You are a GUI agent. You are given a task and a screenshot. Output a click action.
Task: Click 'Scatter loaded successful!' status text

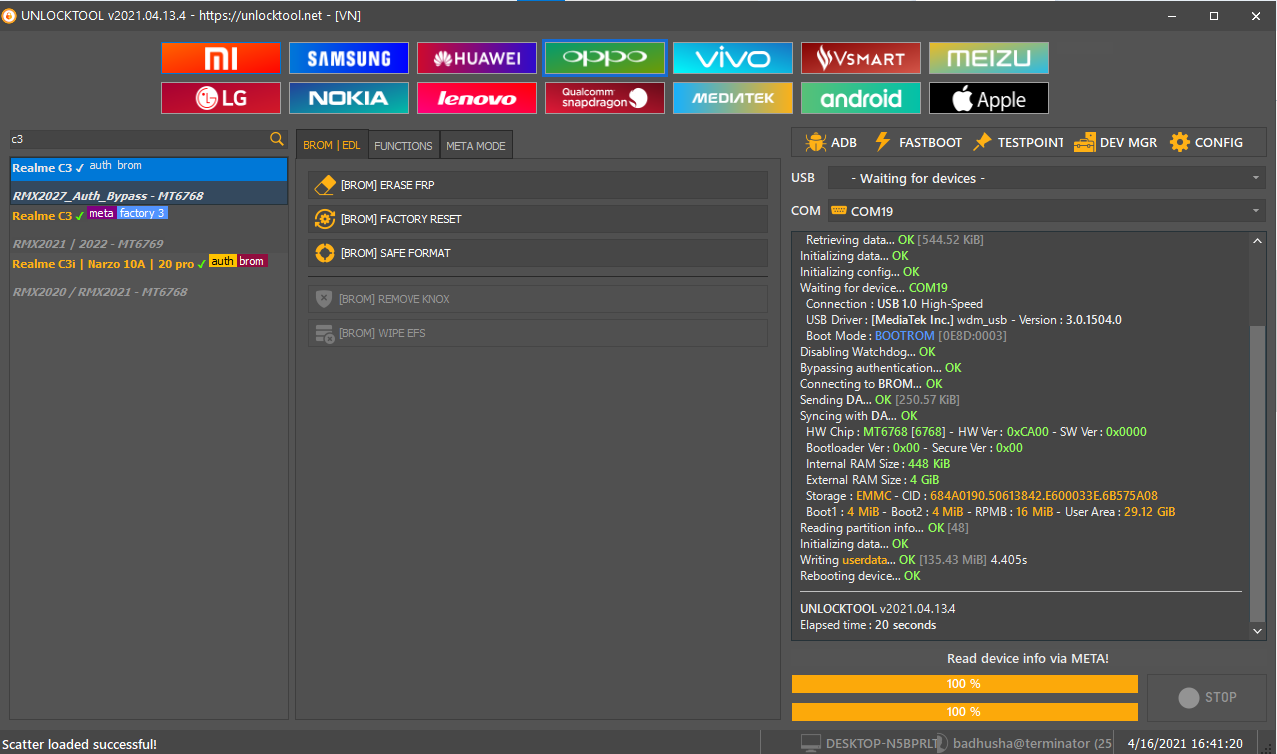tap(80, 744)
